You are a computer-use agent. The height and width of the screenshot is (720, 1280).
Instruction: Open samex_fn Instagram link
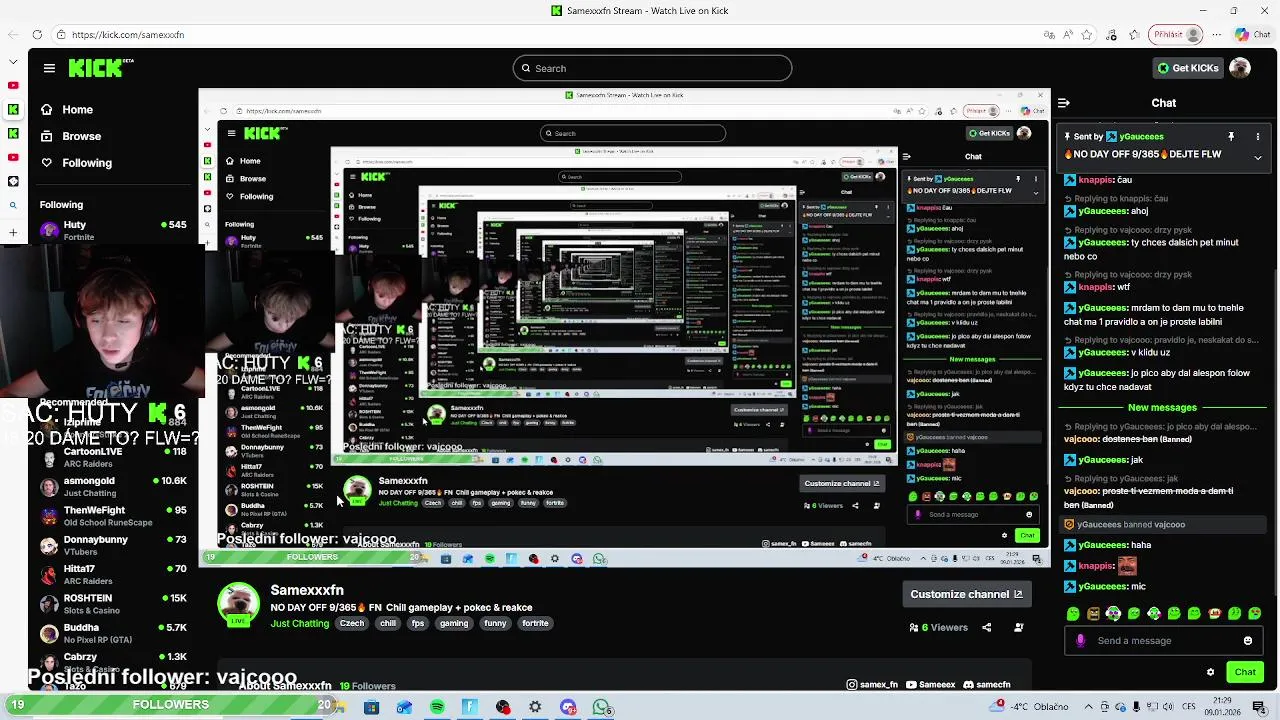coord(873,685)
